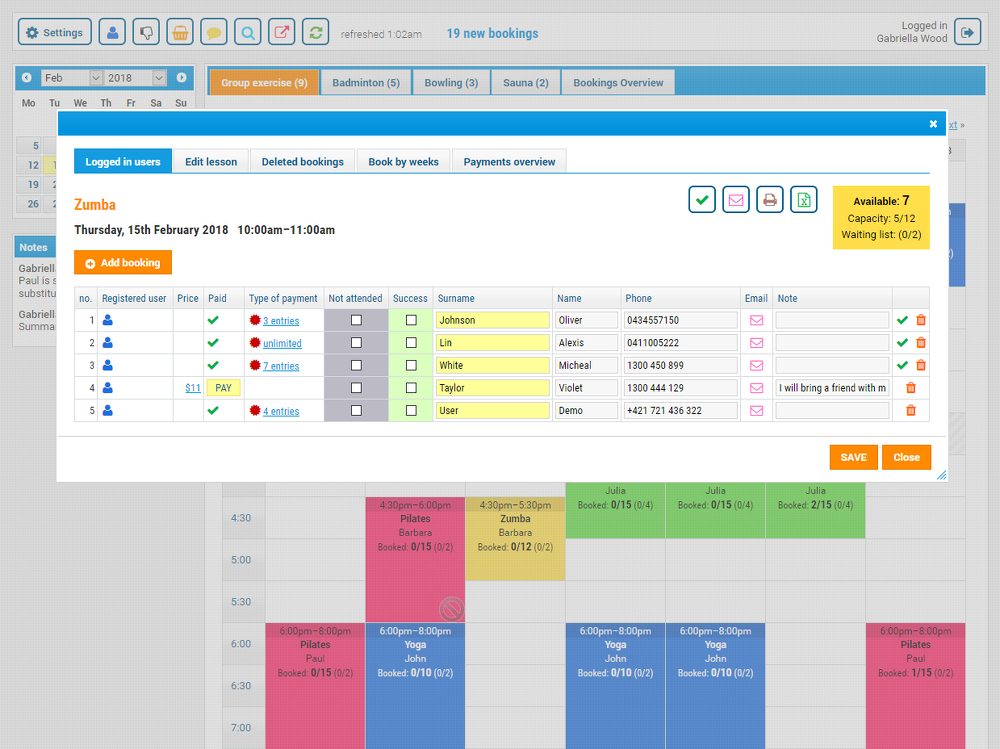Switch to the Payments overview tab
This screenshot has width=1000, height=749.
509,160
